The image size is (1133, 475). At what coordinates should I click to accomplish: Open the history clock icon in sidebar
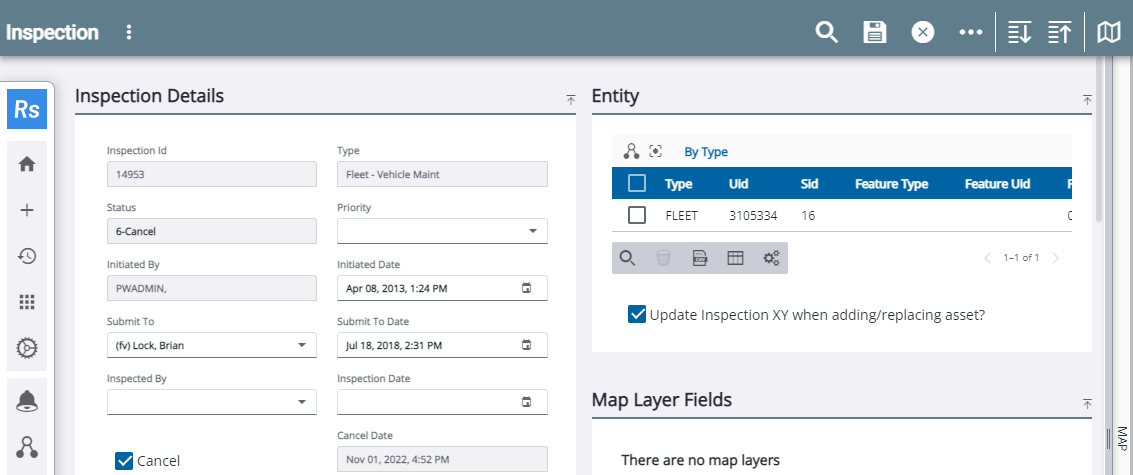(28, 256)
